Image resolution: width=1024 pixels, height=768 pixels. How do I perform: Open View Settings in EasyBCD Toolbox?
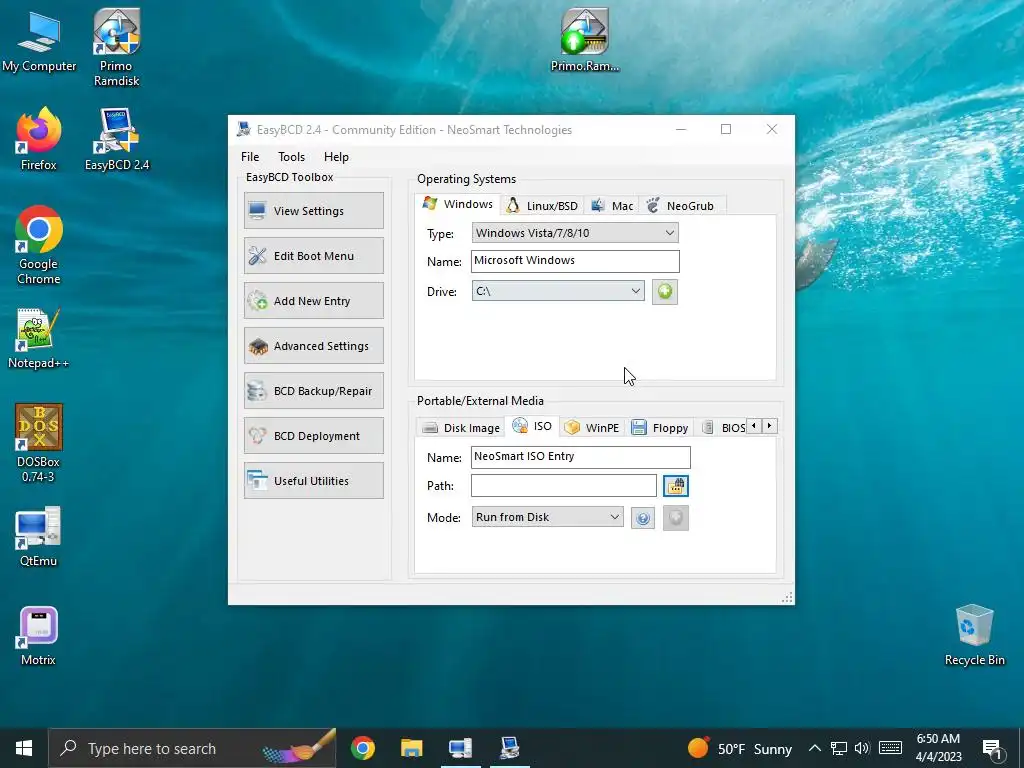313,210
